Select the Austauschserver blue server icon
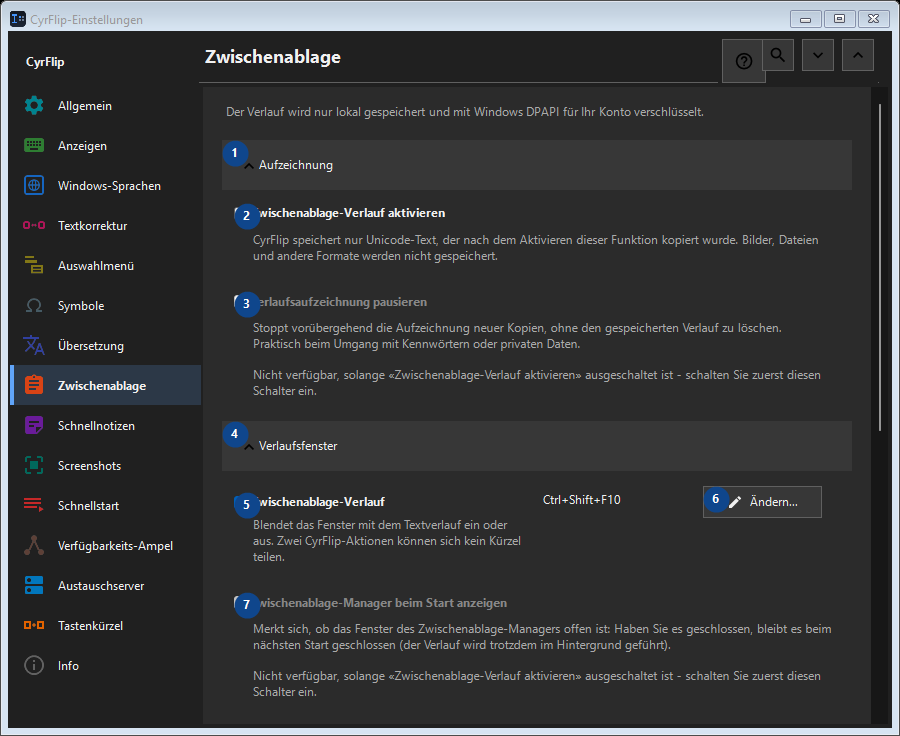This screenshot has height=736, width=900. pos(34,586)
